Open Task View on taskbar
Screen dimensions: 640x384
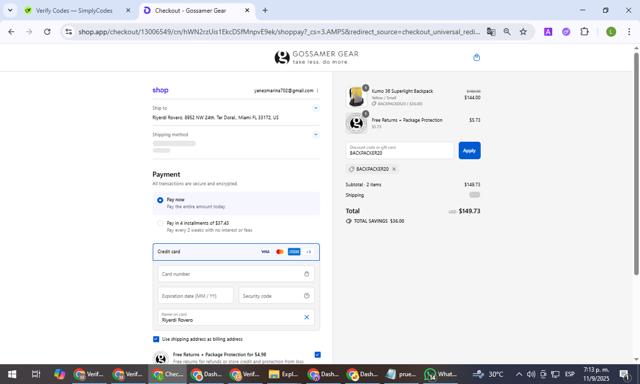(x=36, y=374)
